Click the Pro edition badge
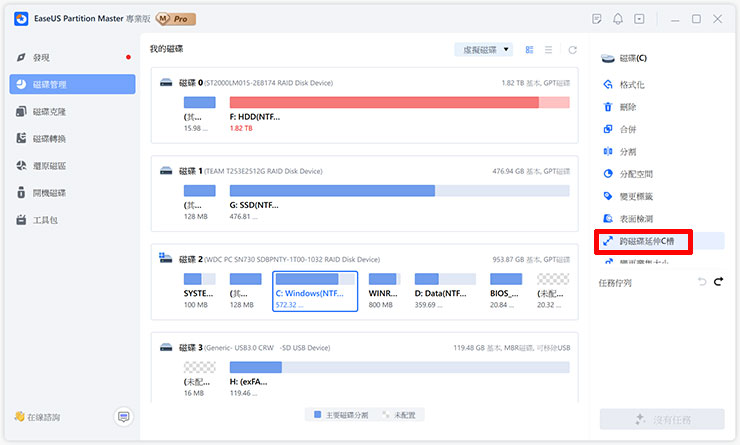This screenshot has width=740, height=445. pyautogui.click(x=176, y=19)
